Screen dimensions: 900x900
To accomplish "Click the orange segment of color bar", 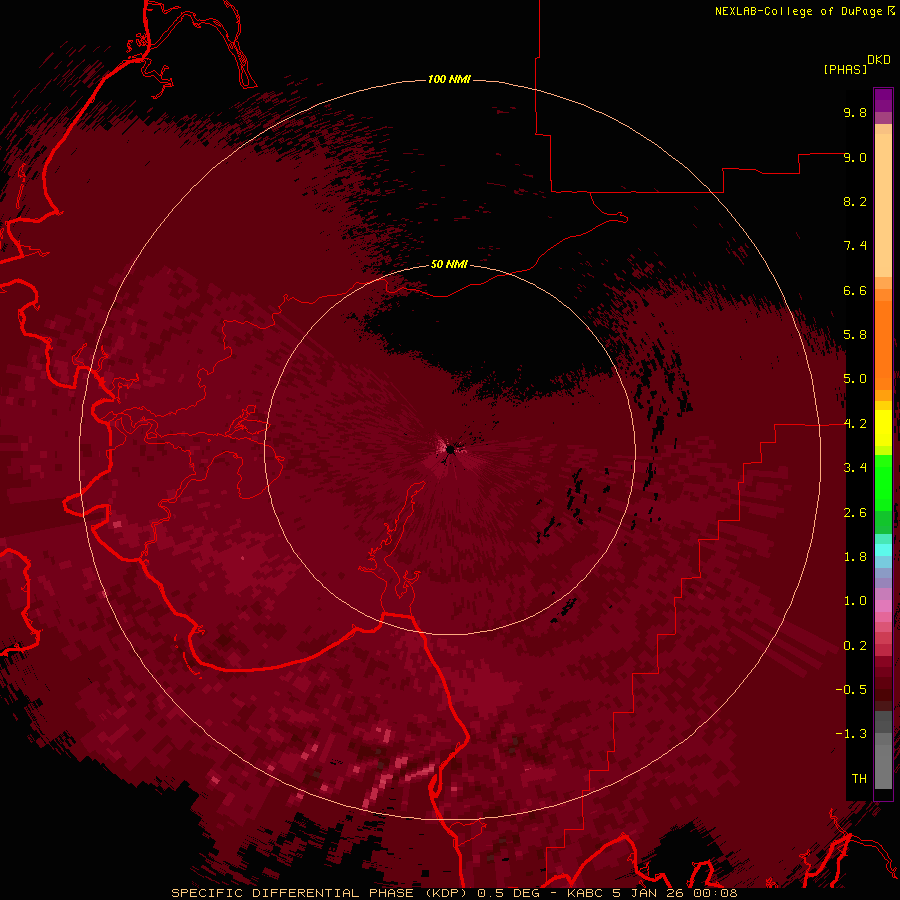I will pos(883,344).
